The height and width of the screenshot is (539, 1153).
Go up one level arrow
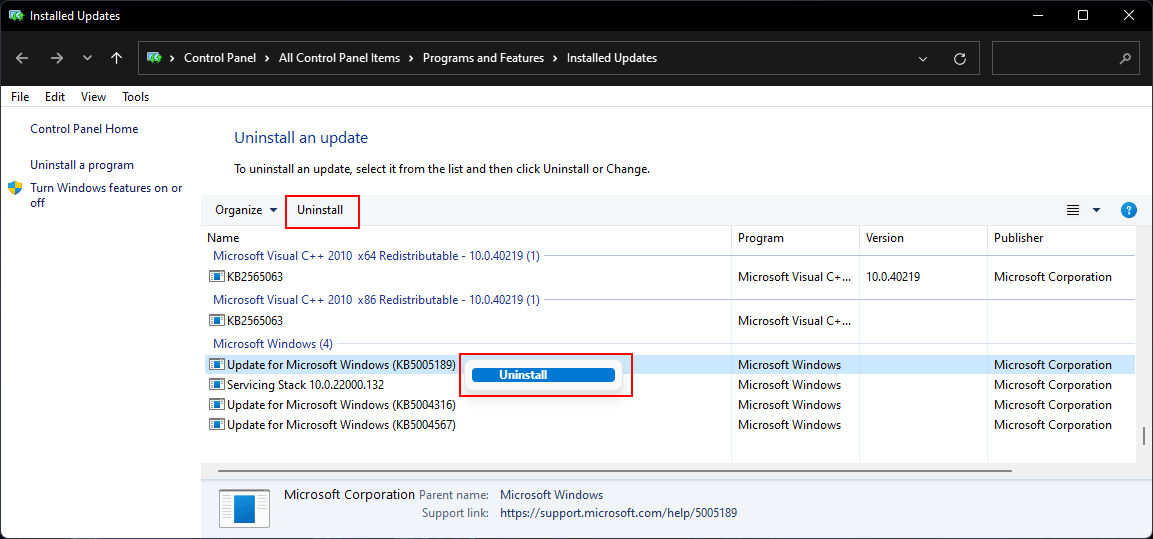(x=116, y=58)
